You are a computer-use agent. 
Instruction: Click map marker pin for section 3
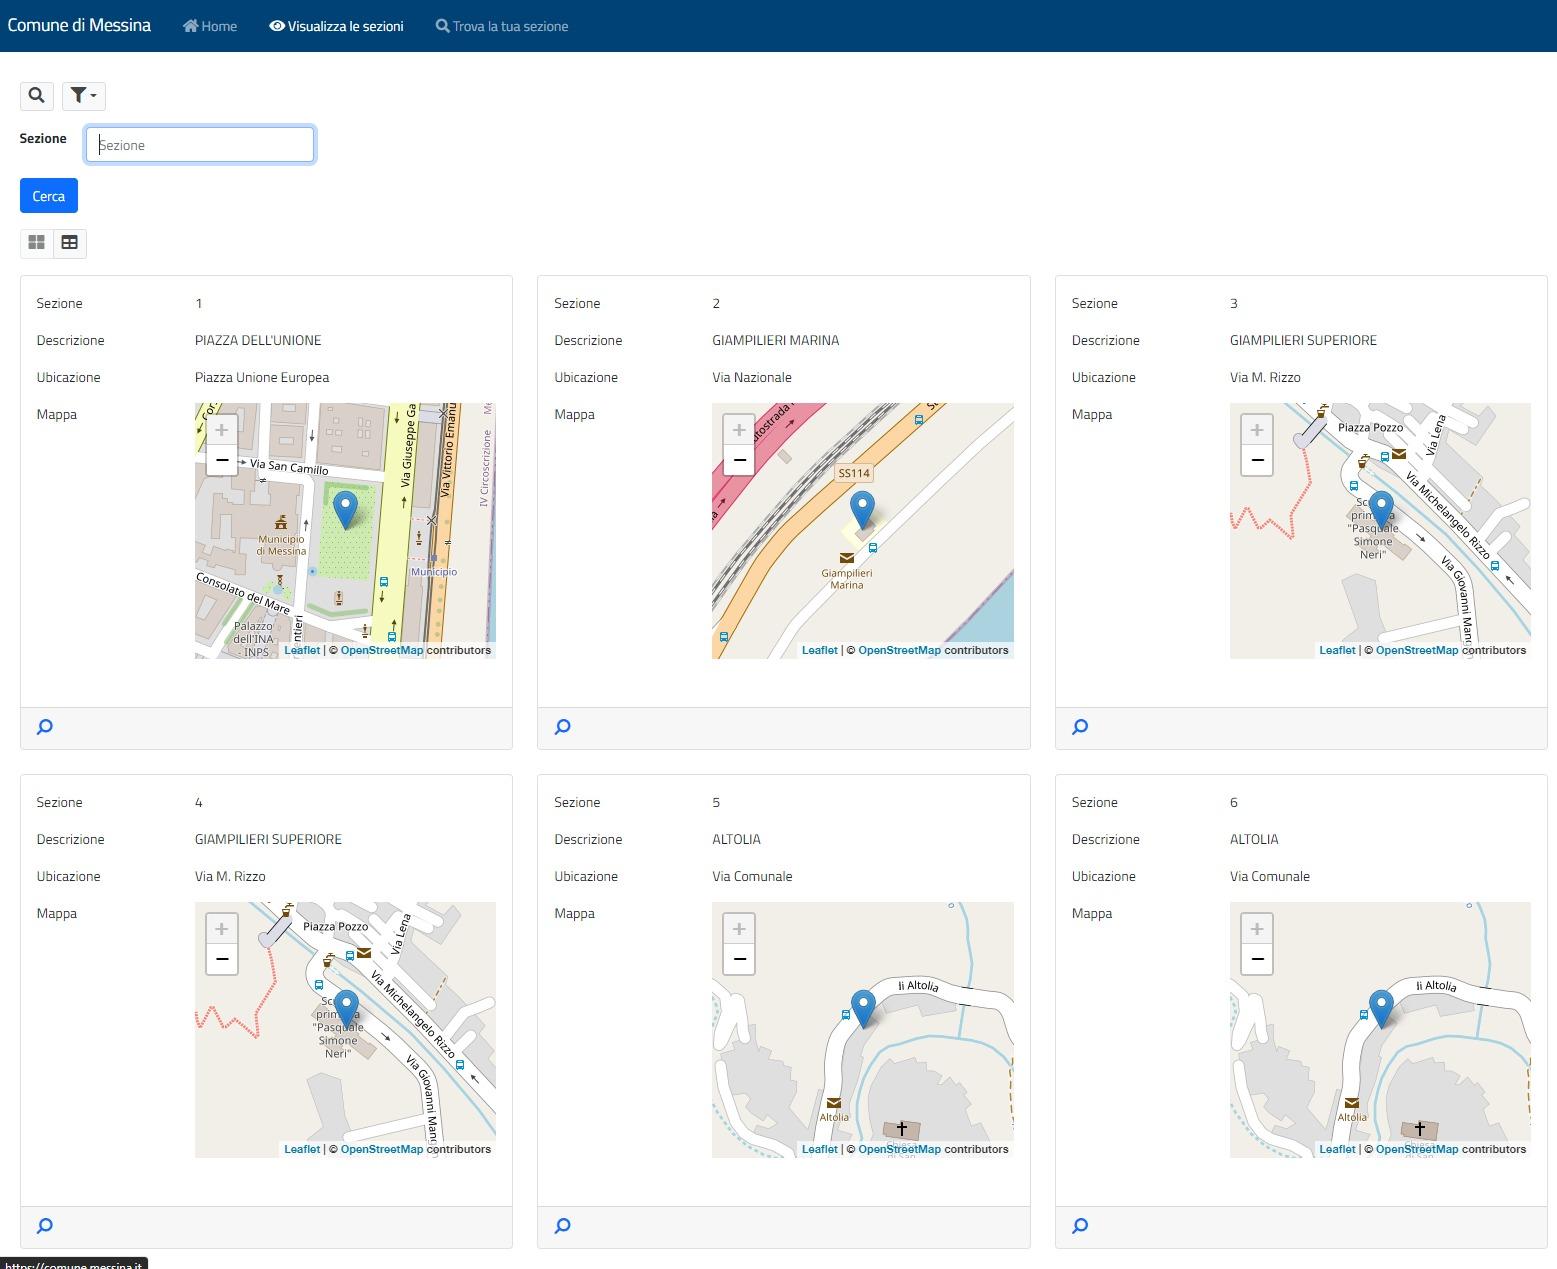tap(1381, 508)
